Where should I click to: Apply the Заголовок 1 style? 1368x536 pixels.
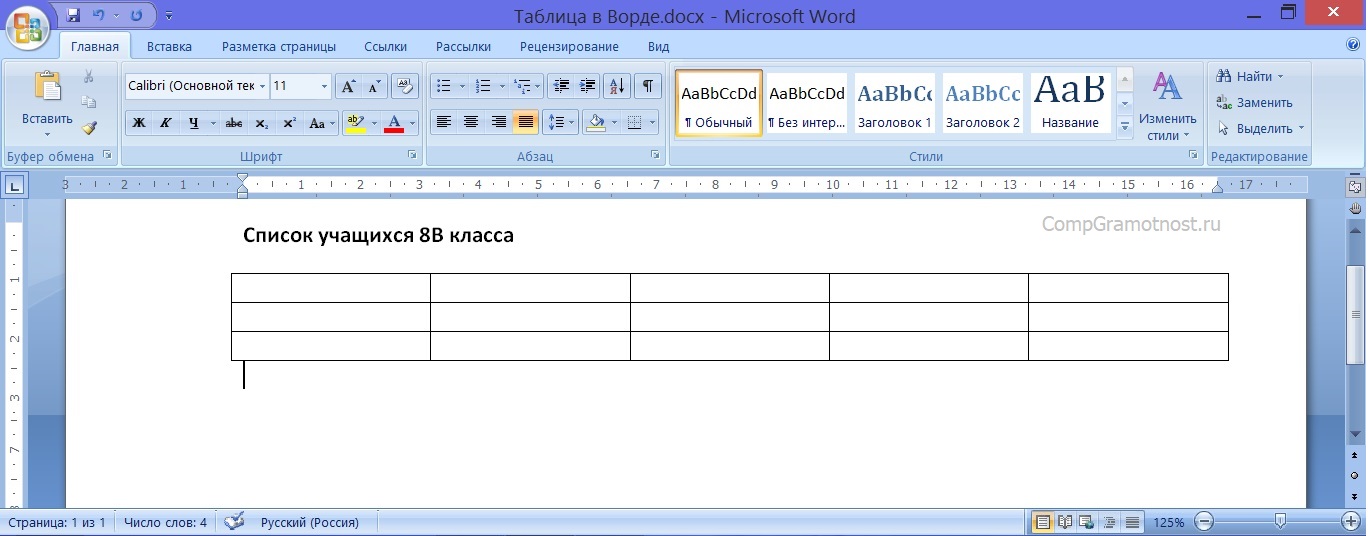pos(894,103)
